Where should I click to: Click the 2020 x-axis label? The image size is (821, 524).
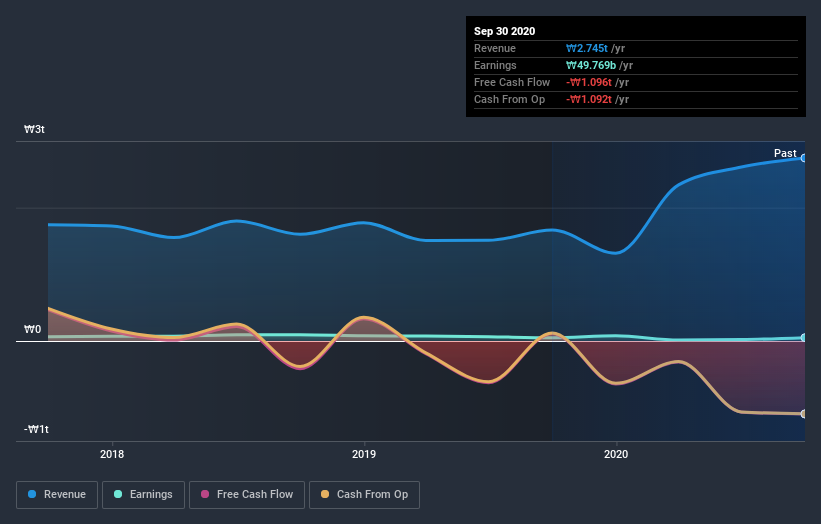tap(616, 454)
